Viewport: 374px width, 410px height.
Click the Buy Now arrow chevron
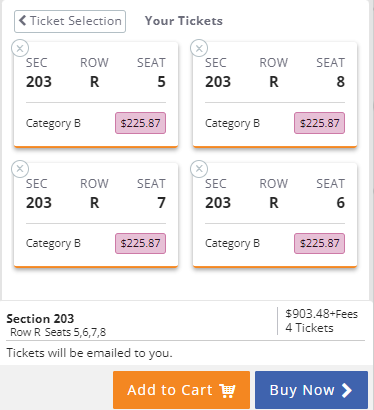click(347, 390)
